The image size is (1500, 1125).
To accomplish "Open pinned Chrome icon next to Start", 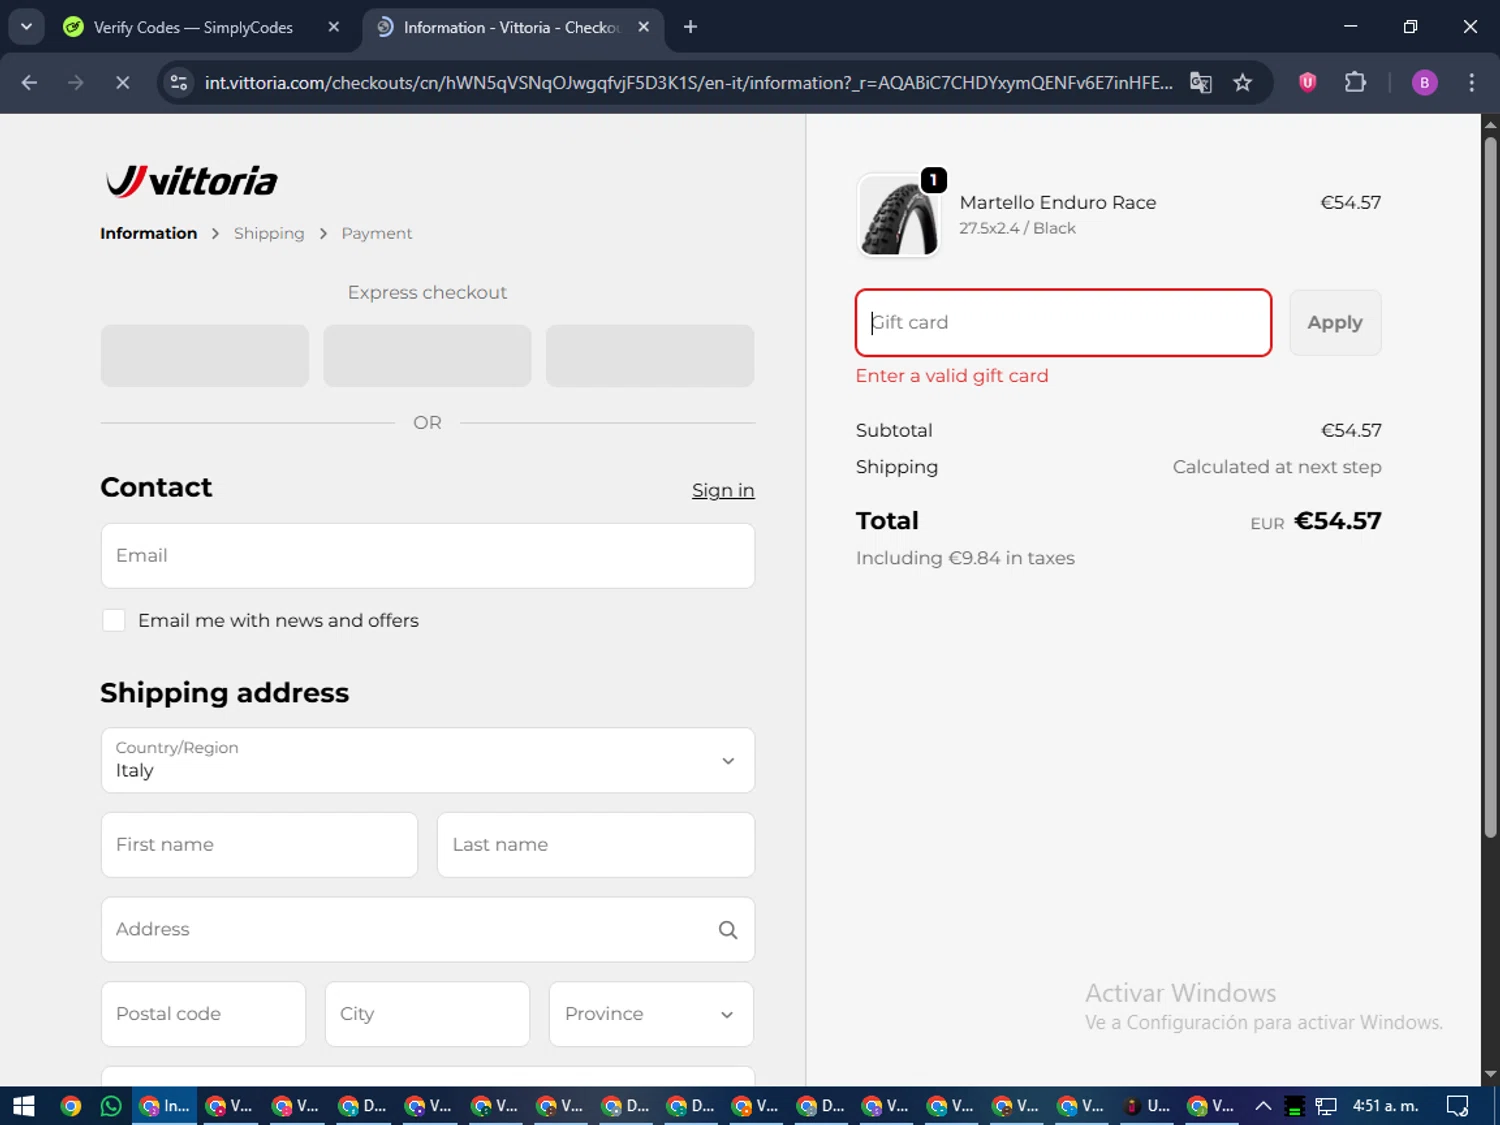I will 70,1106.
